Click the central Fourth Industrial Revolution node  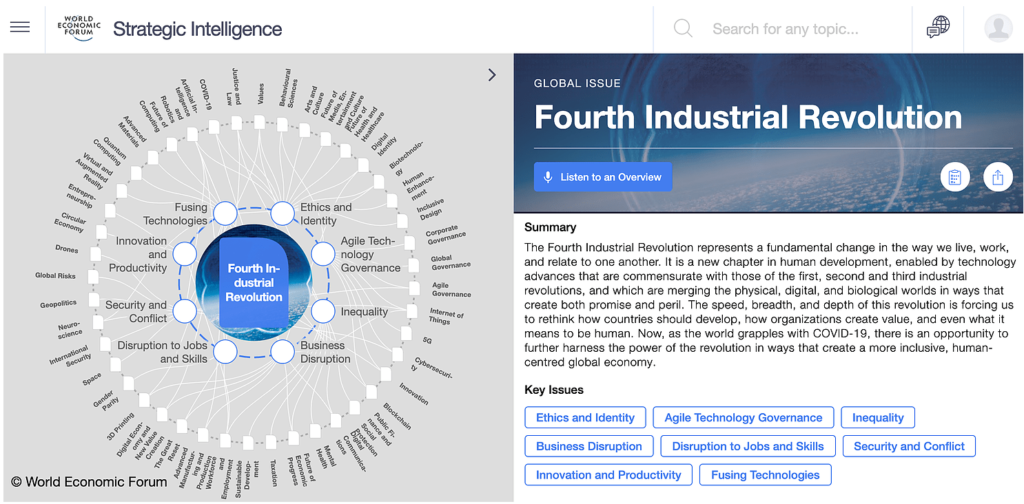254,283
